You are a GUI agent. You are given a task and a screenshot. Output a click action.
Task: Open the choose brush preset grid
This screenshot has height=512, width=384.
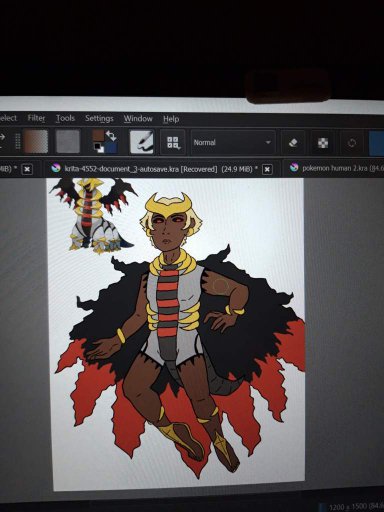coord(173,142)
